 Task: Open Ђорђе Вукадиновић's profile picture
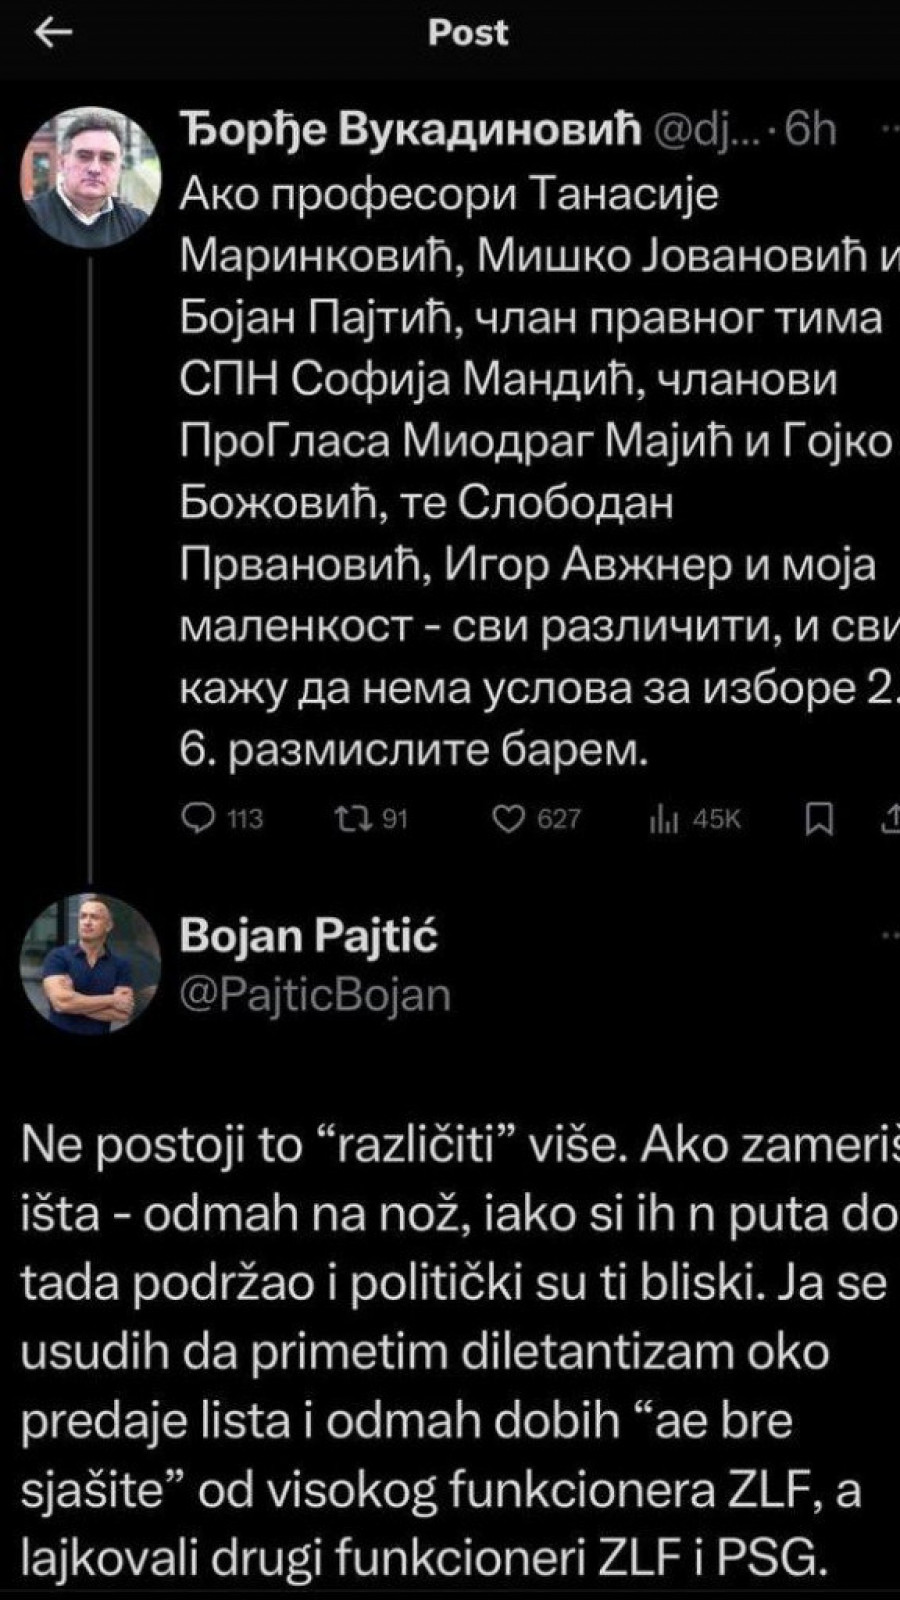(90, 179)
